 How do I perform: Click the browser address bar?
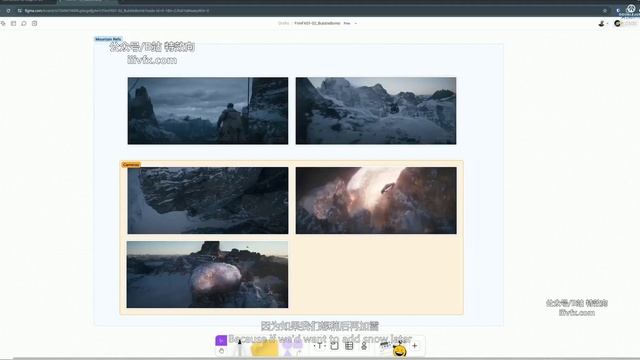point(310,11)
